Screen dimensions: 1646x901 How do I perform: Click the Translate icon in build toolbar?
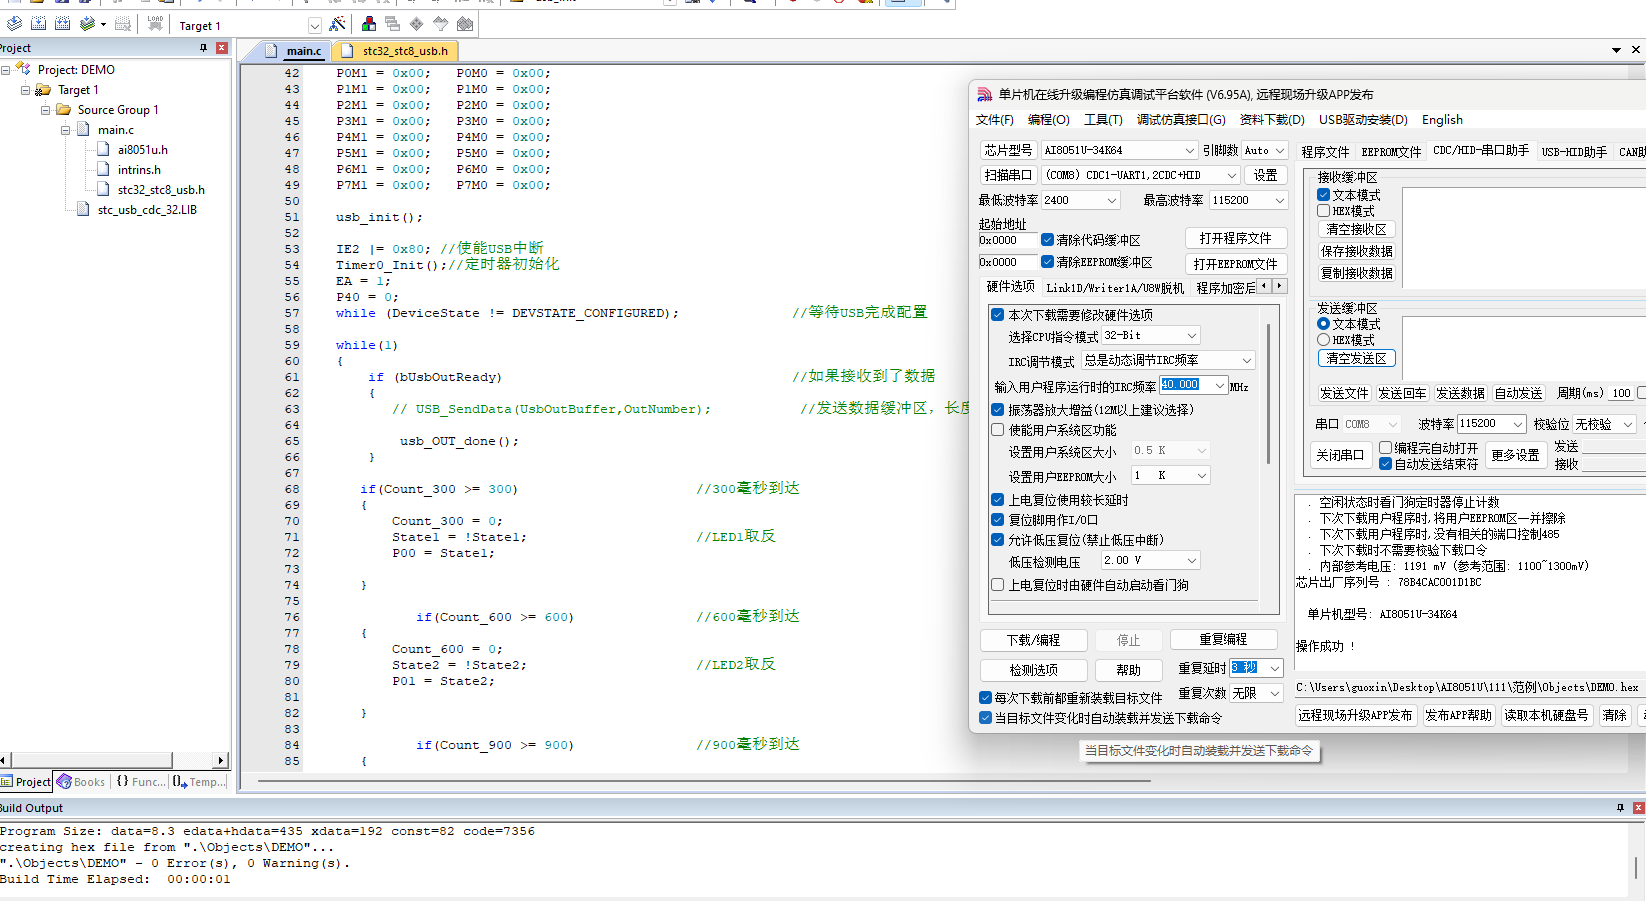14,23
